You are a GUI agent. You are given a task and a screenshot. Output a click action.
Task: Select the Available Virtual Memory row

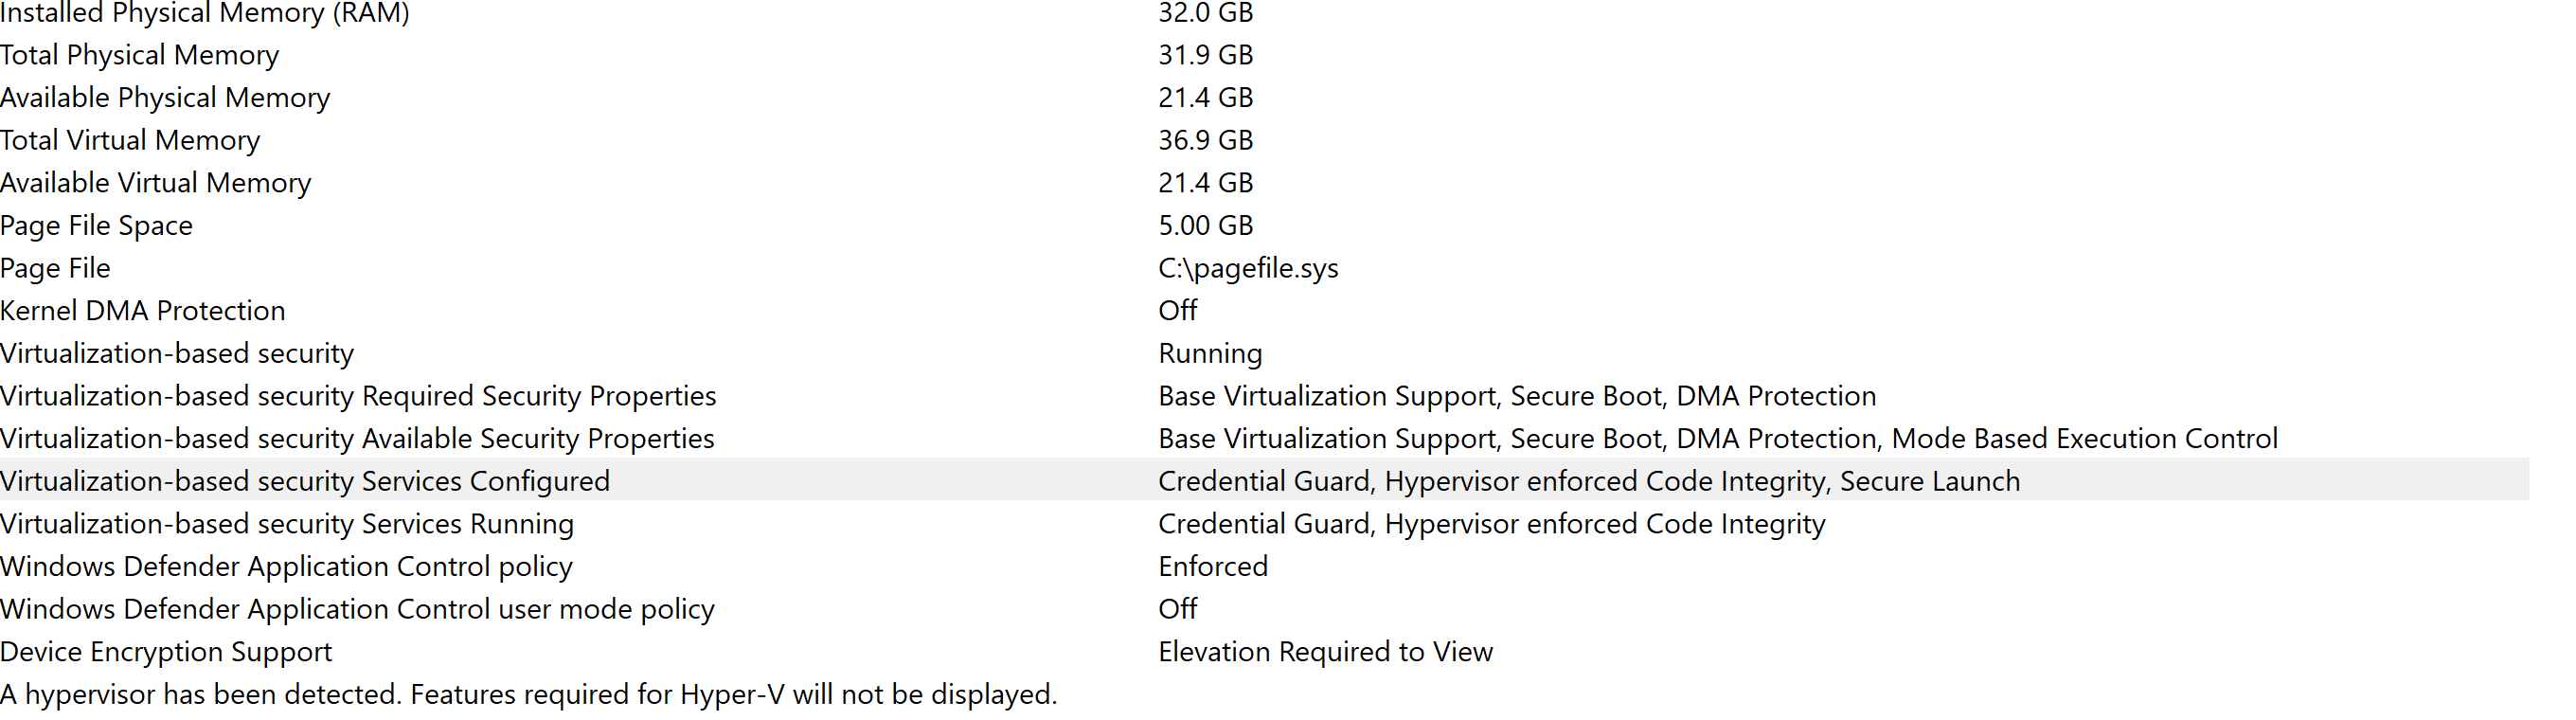click(x=156, y=183)
